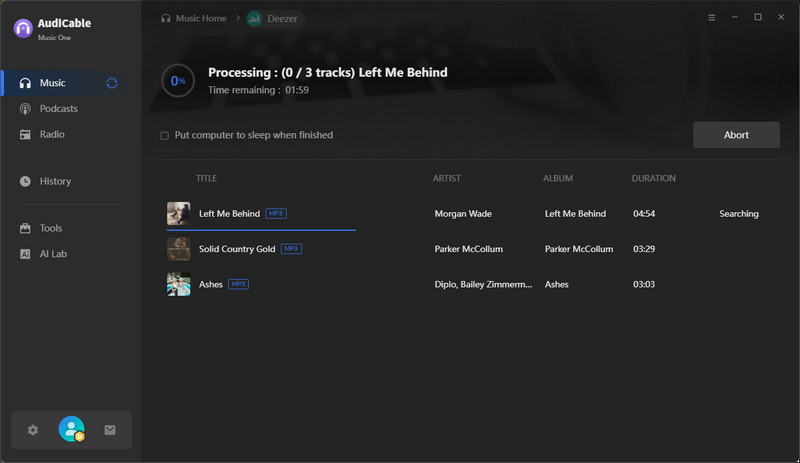Screen dimensions: 800x463
Task: Click the MP3 badge on Left Me Behind
Action: tap(276, 213)
